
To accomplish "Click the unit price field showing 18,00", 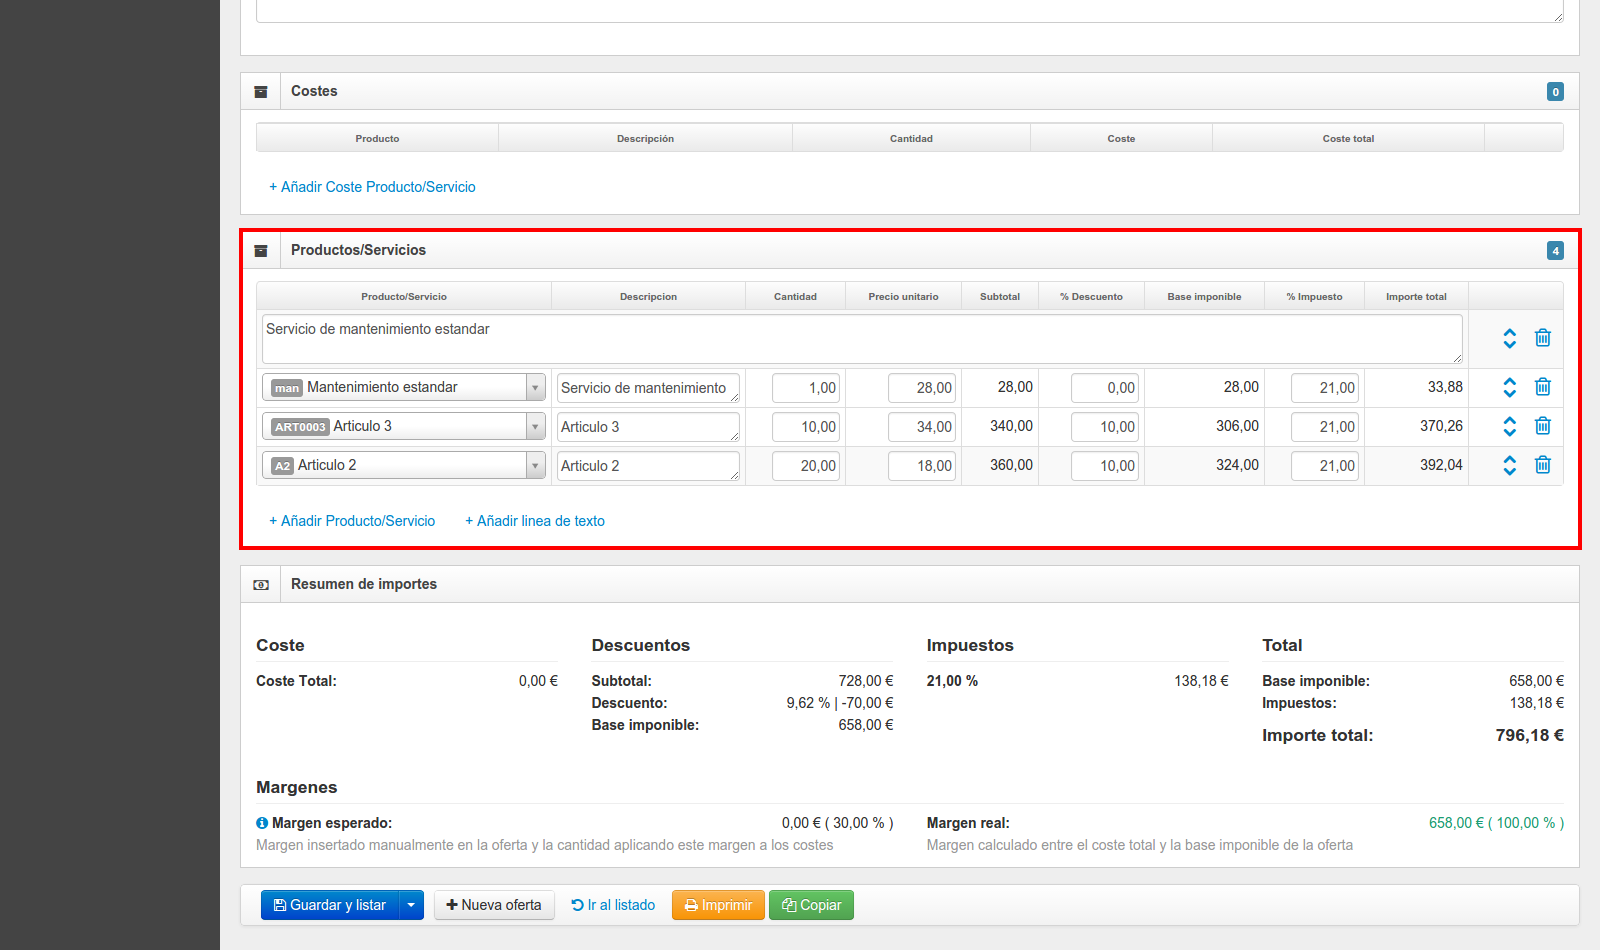I will tap(922, 466).
